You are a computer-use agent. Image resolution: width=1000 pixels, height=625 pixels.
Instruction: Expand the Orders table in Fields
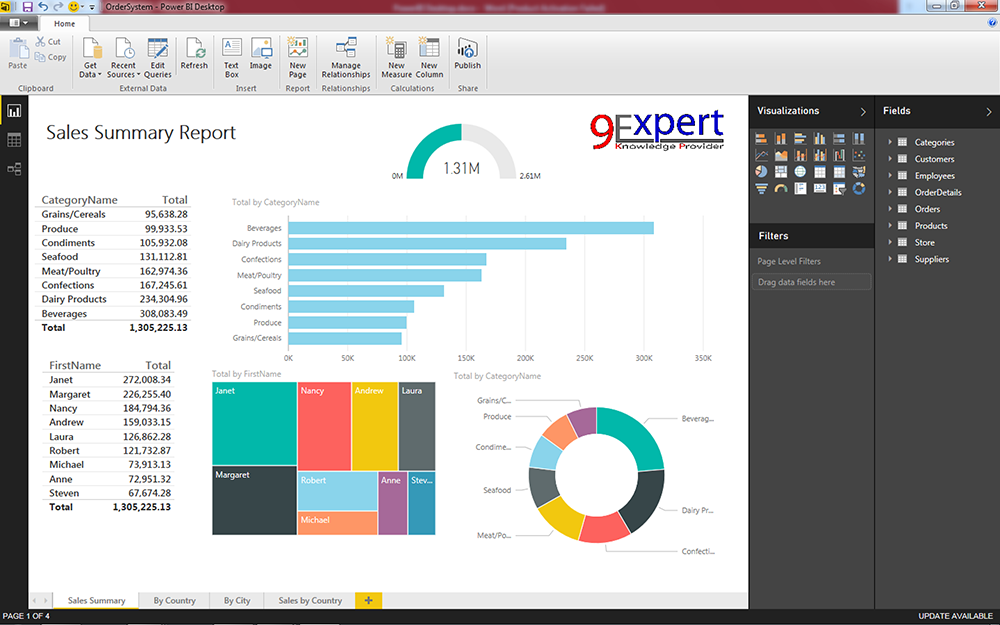click(890, 209)
